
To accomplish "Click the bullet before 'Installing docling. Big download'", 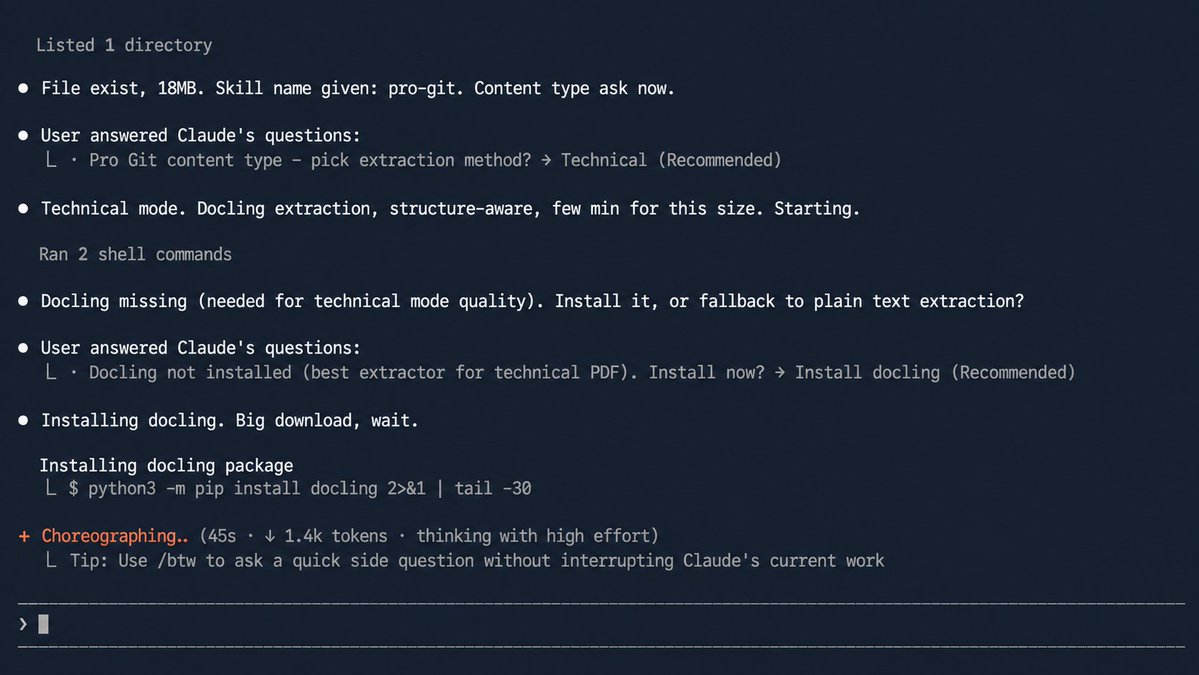I will (x=23, y=420).
